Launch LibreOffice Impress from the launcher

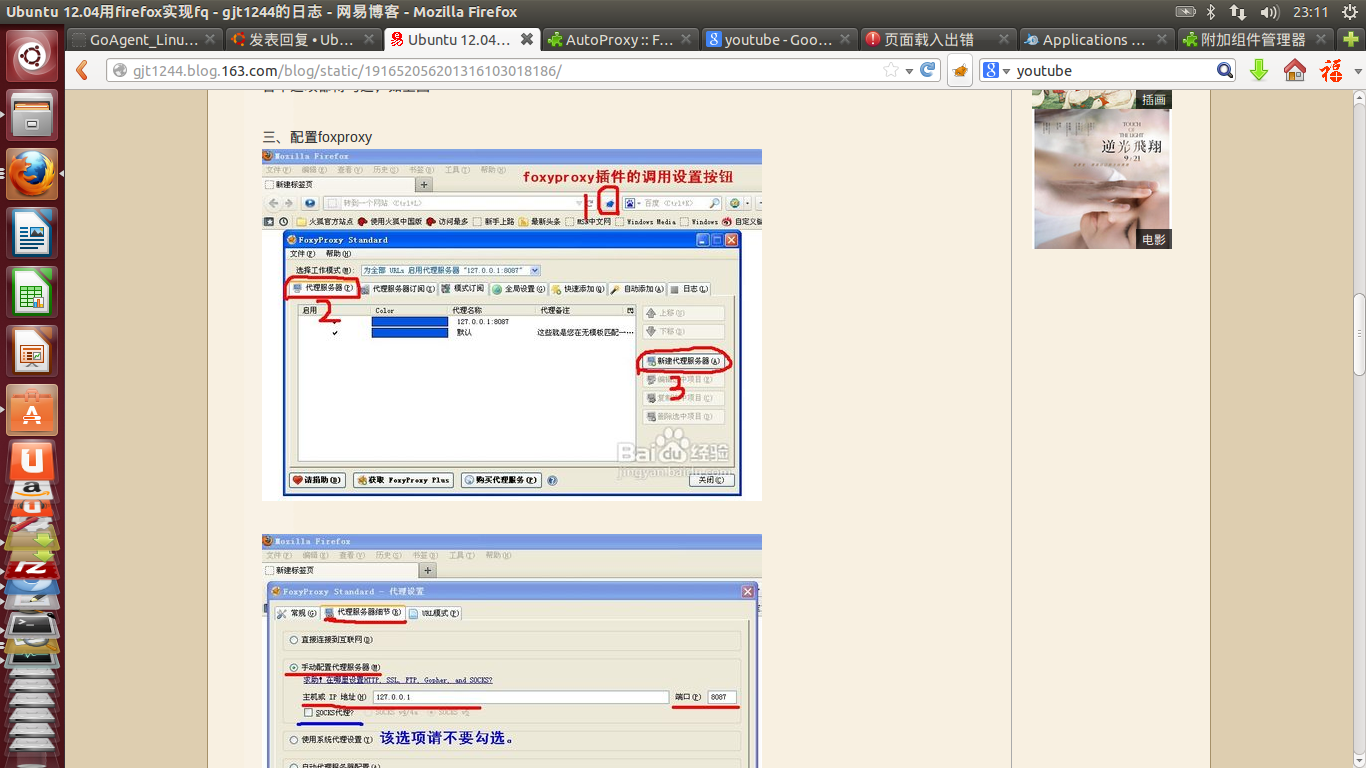(x=32, y=350)
